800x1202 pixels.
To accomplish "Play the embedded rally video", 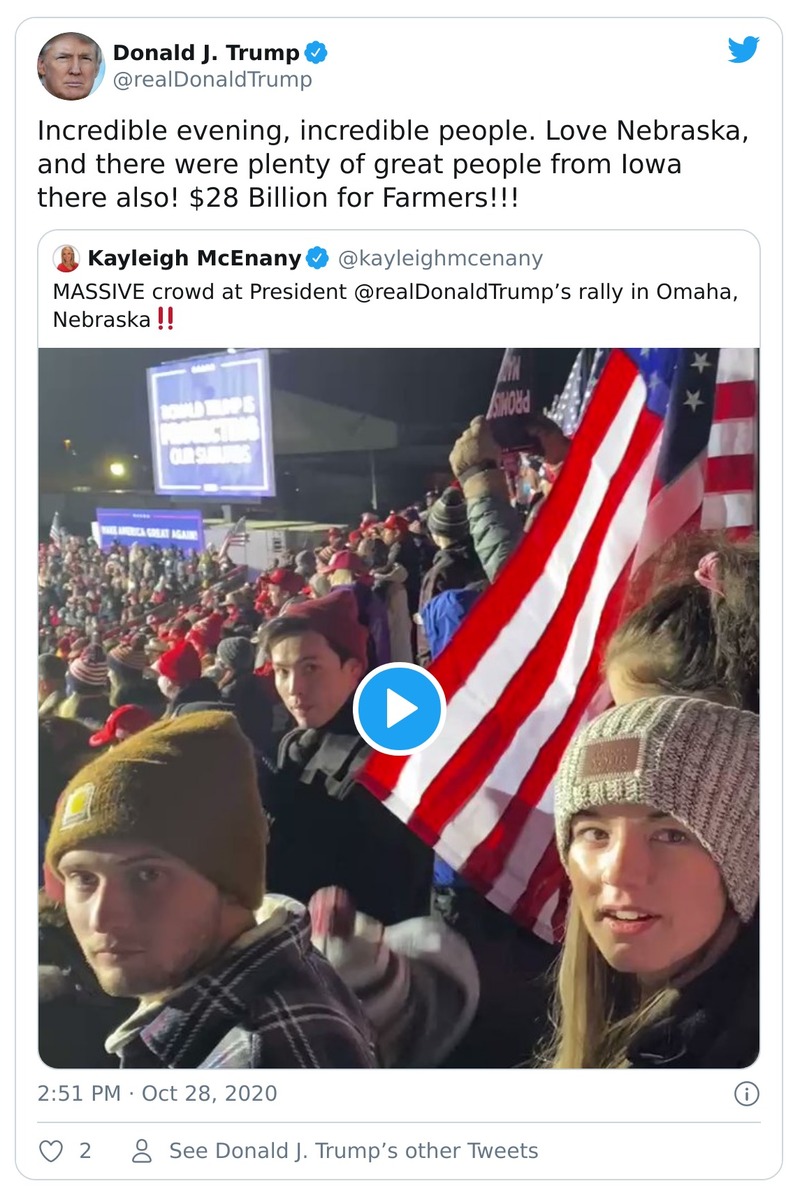I will coord(399,708).
